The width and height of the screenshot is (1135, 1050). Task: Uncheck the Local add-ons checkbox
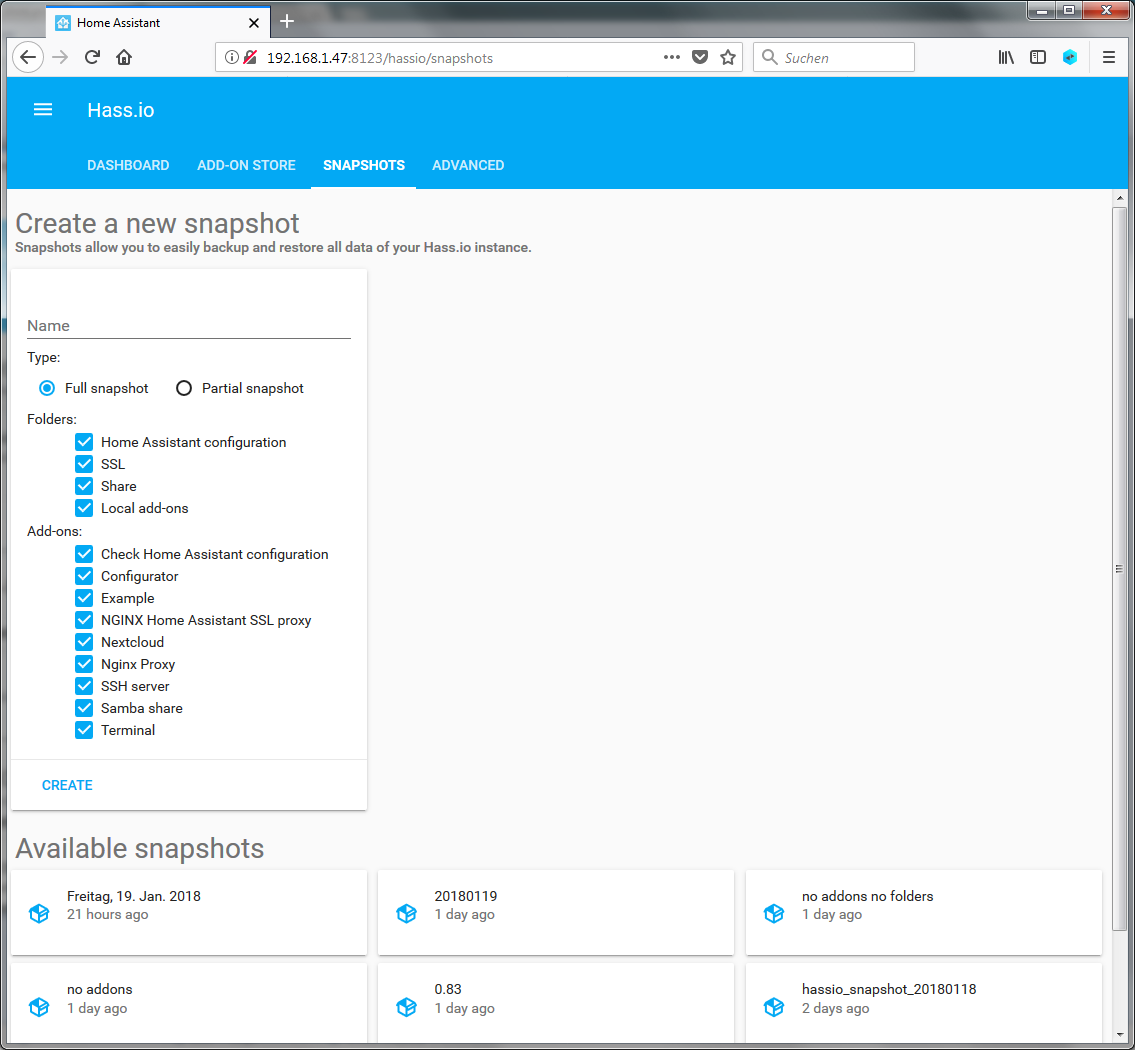(x=84, y=508)
